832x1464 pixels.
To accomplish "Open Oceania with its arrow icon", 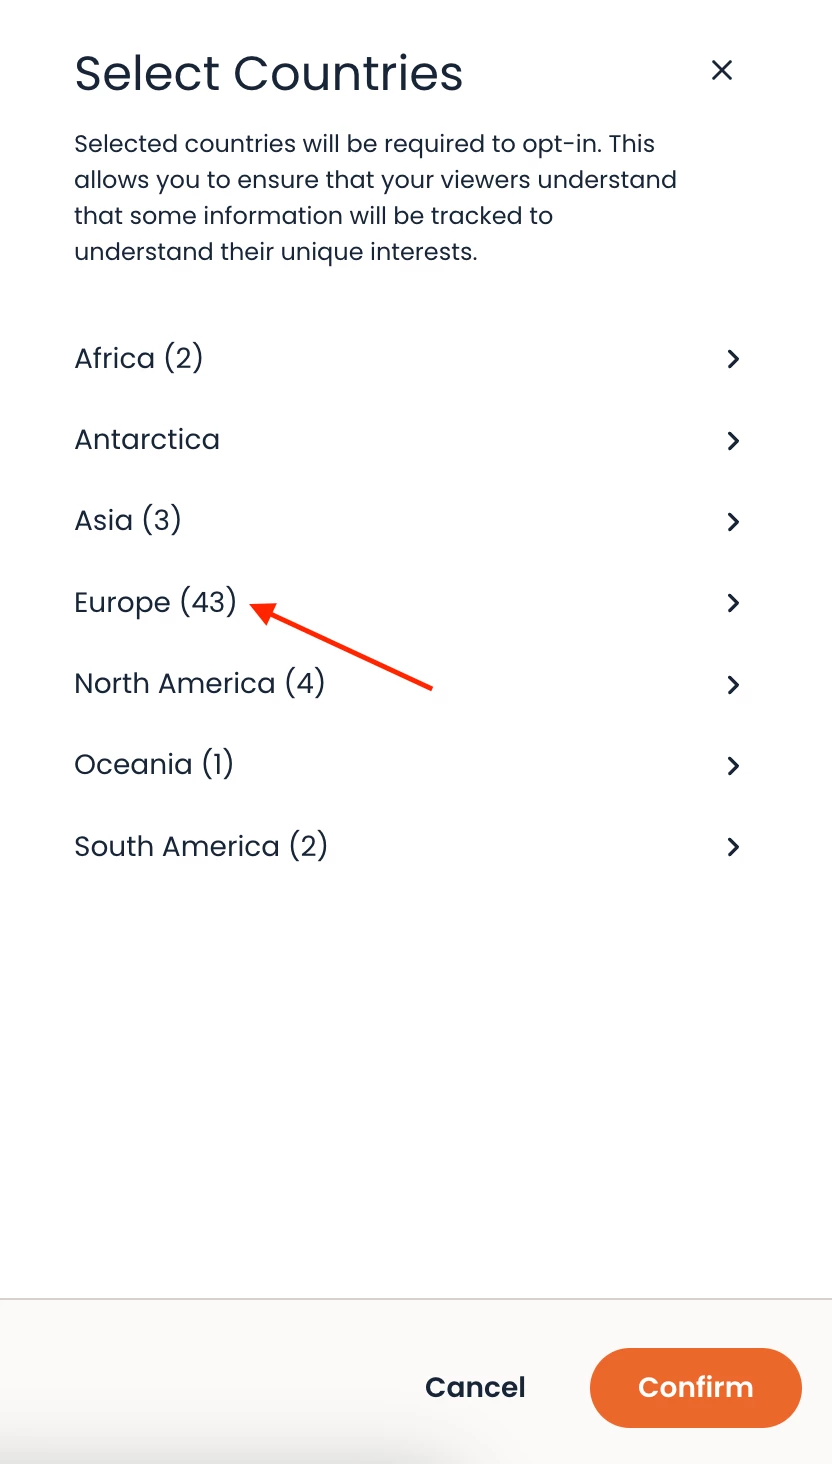I will (x=733, y=766).
